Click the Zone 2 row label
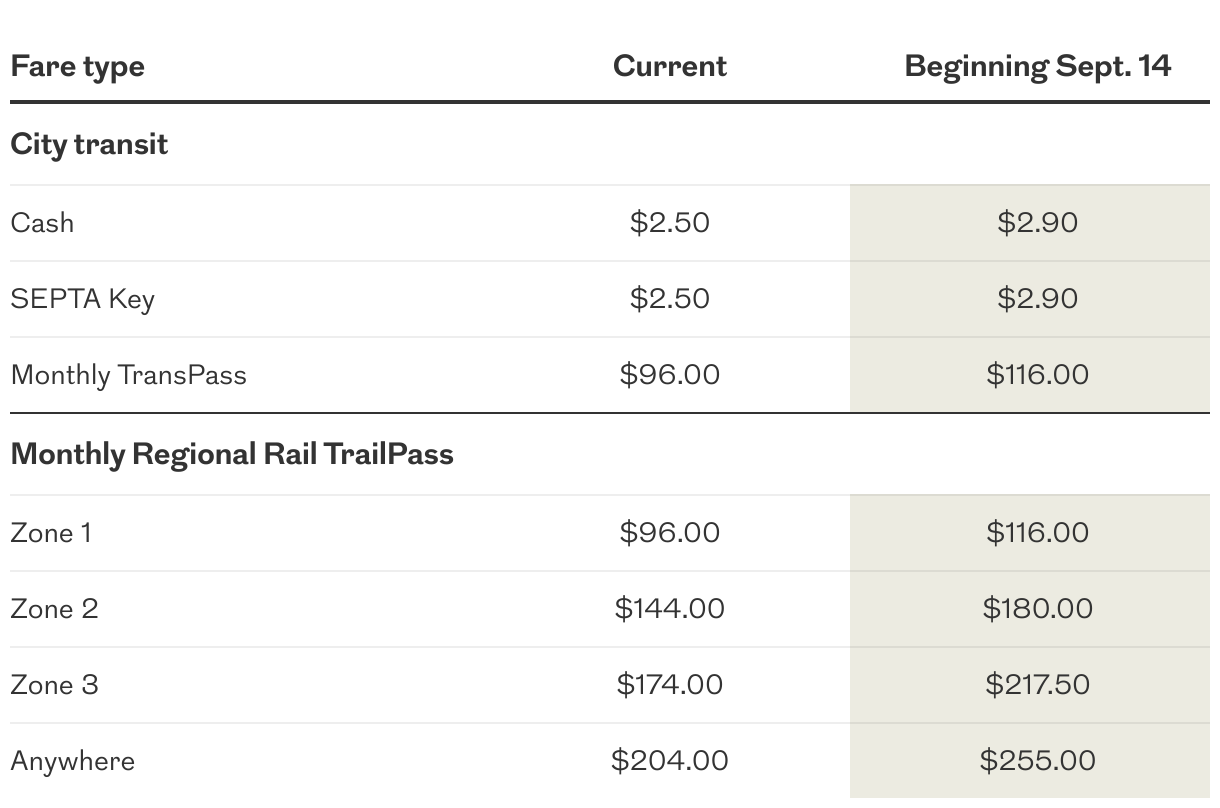The height and width of the screenshot is (808, 1220). point(54,609)
